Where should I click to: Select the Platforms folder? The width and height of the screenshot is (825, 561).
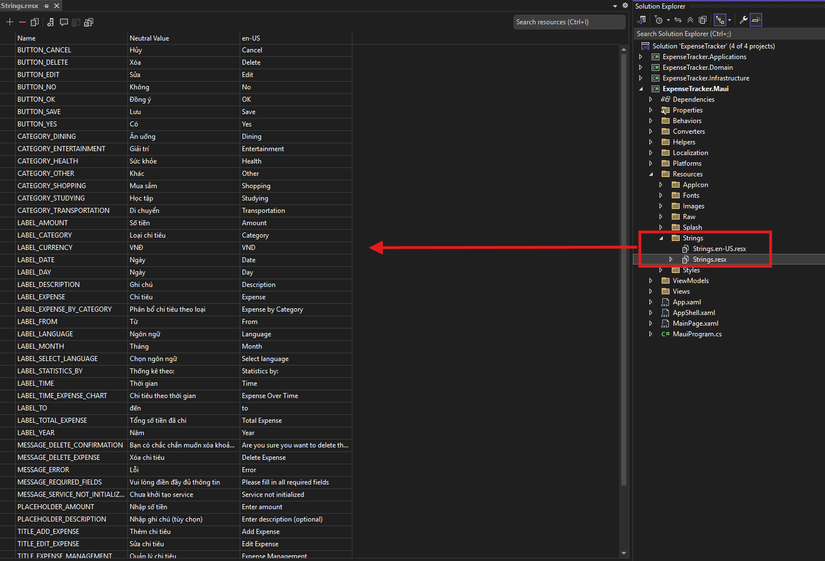pos(687,164)
